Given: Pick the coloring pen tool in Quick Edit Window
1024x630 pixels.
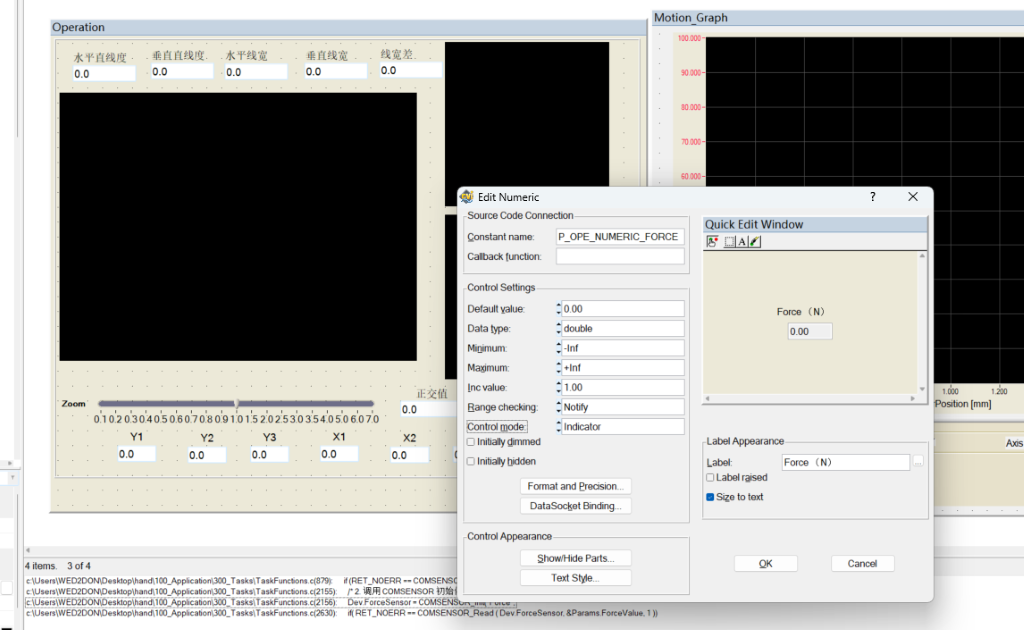Looking at the screenshot, I should [x=754, y=241].
